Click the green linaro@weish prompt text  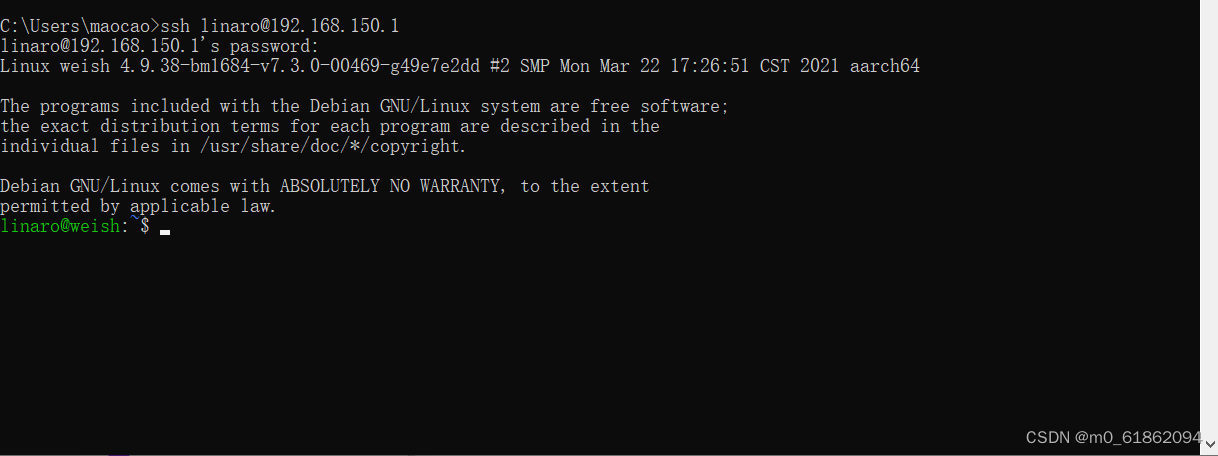coord(60,227)
